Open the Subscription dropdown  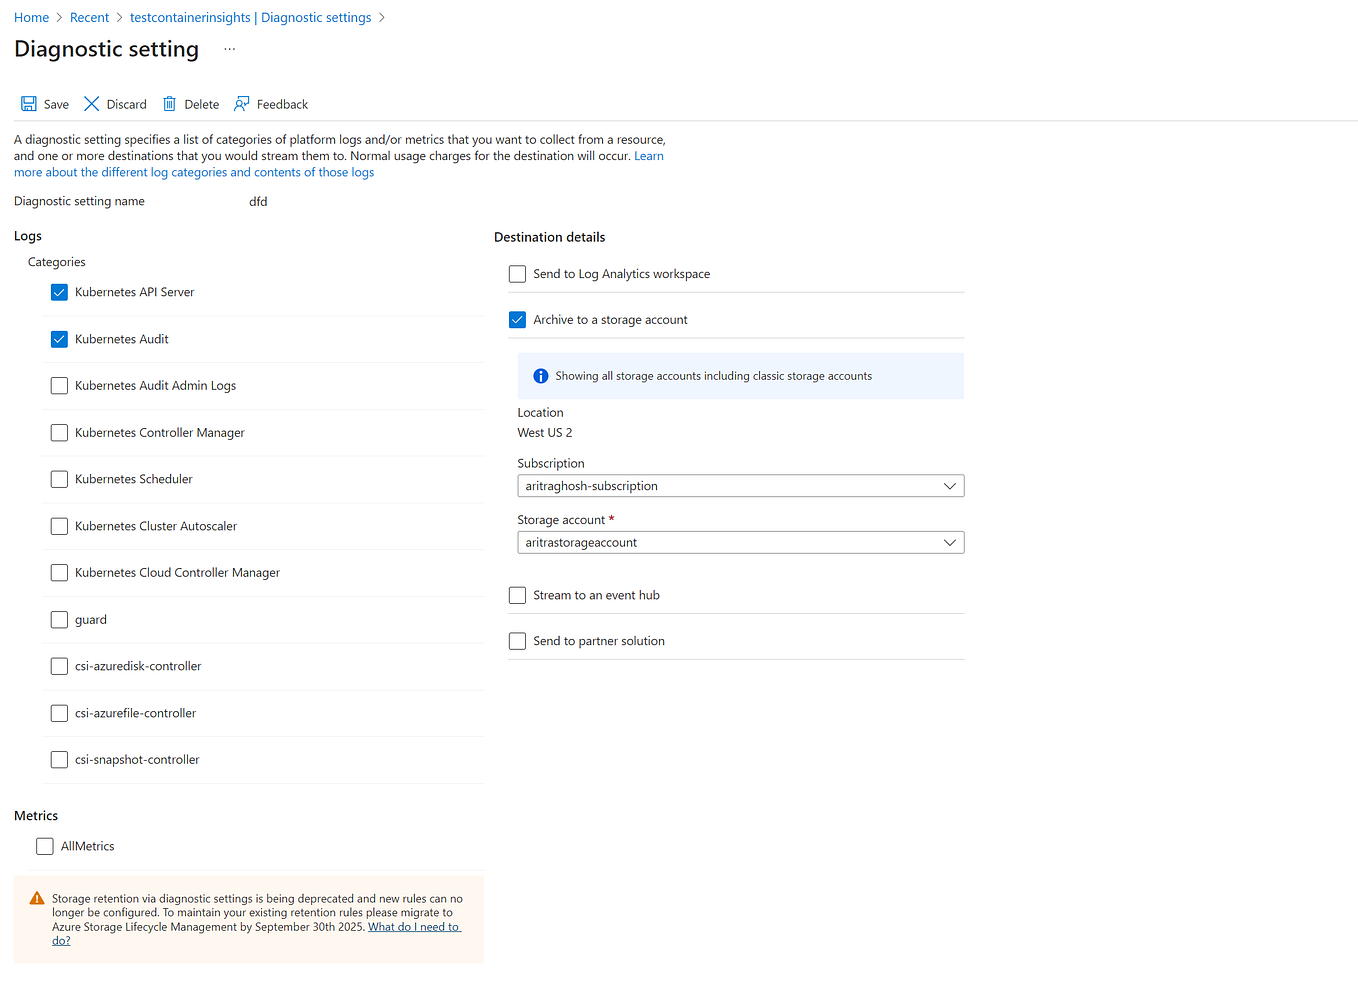pos(948,485)
